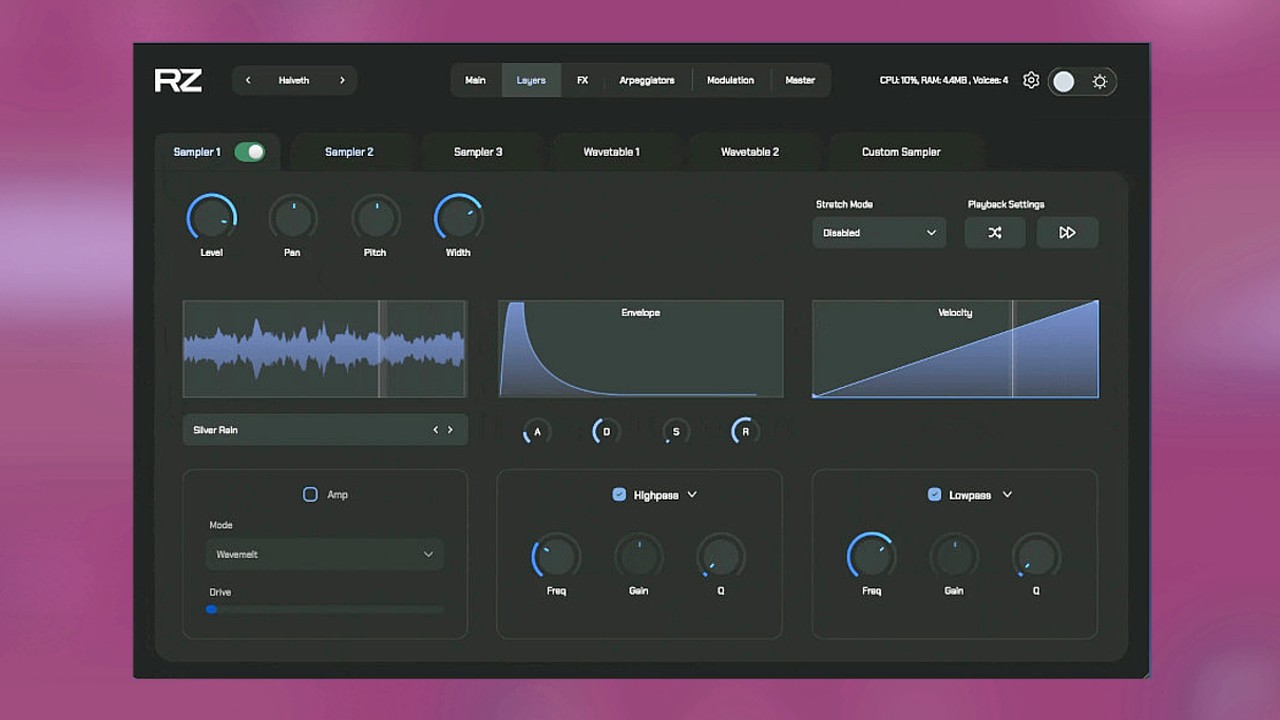The height and width of the screenshot is (720, 1280).
Task: Switch to the Modulation tab
Action: [x=731, y=80]
